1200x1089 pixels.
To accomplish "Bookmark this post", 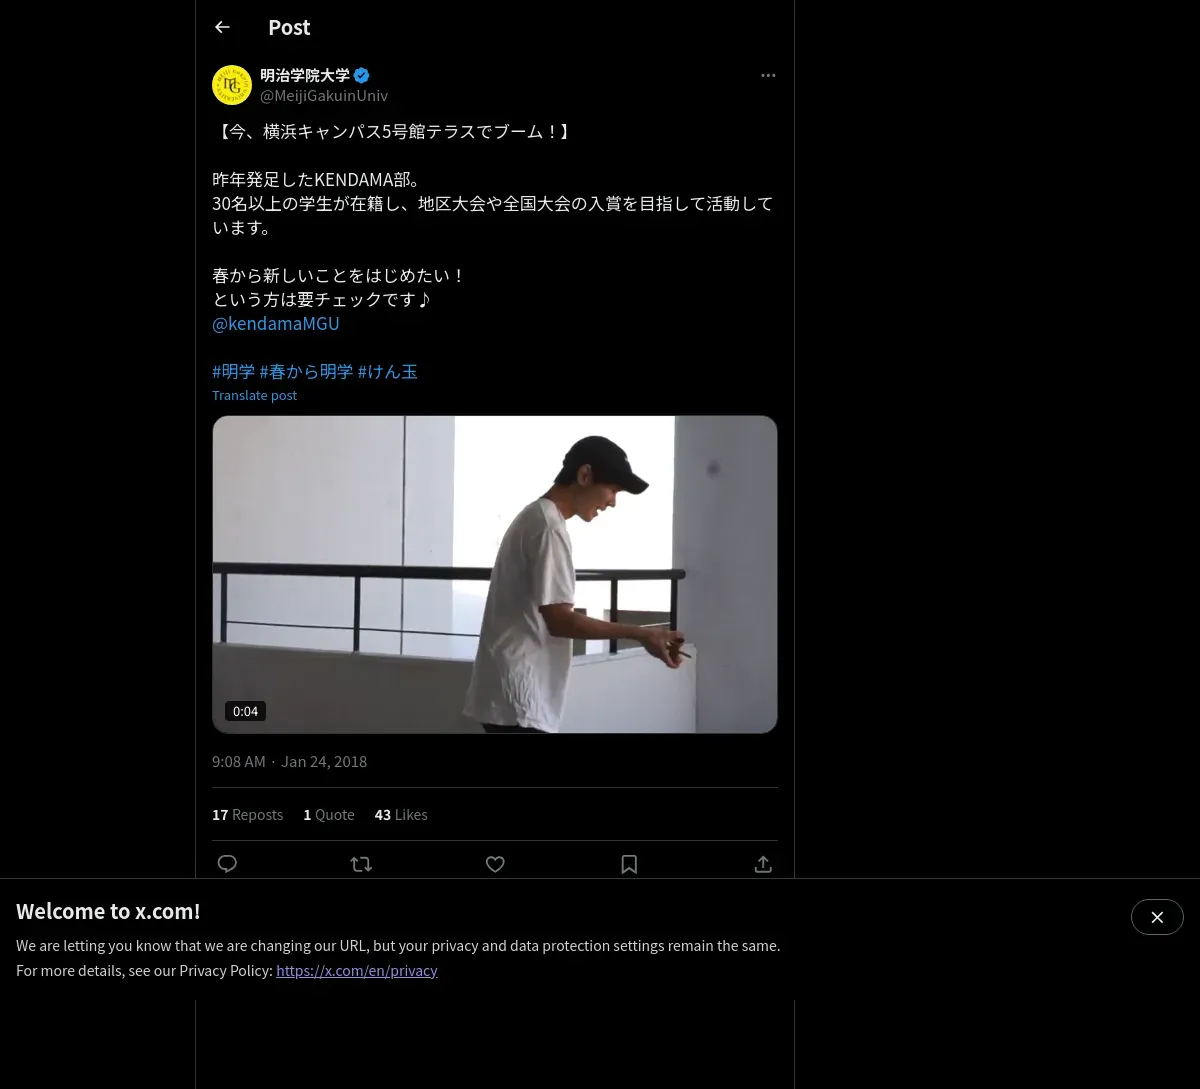I will point(629,864).
